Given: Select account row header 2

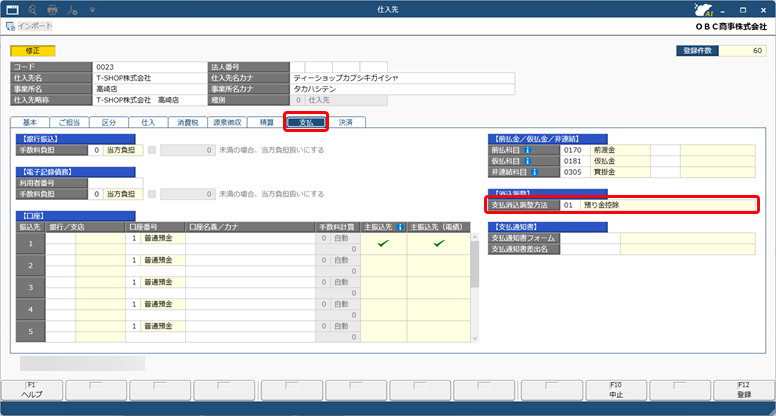Looking at the screenshot, I should pos(30,266).
